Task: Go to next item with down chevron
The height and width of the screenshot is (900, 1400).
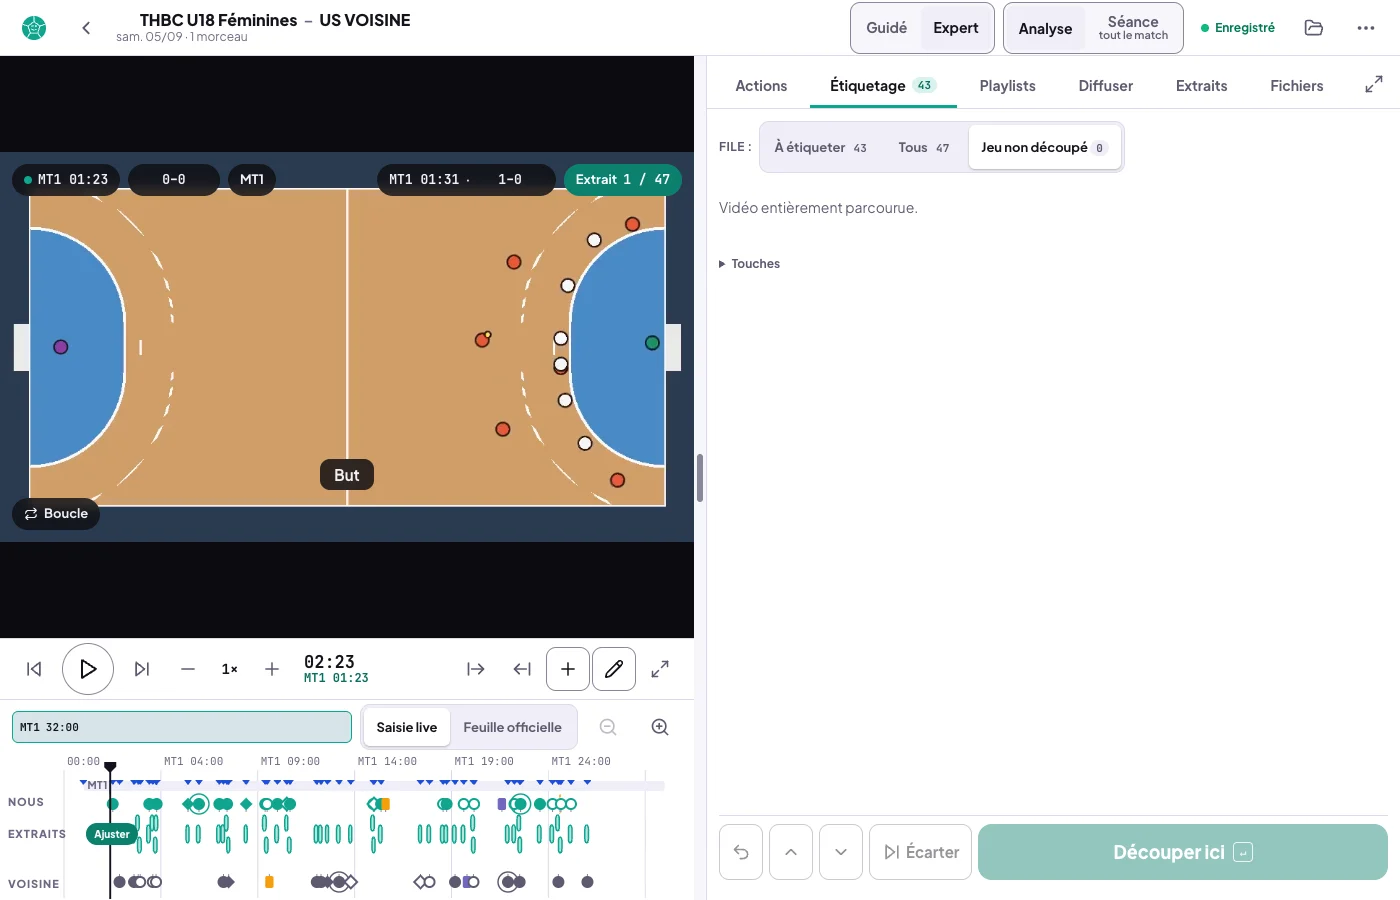Action: pyautogui.click(x=841, y=852)
